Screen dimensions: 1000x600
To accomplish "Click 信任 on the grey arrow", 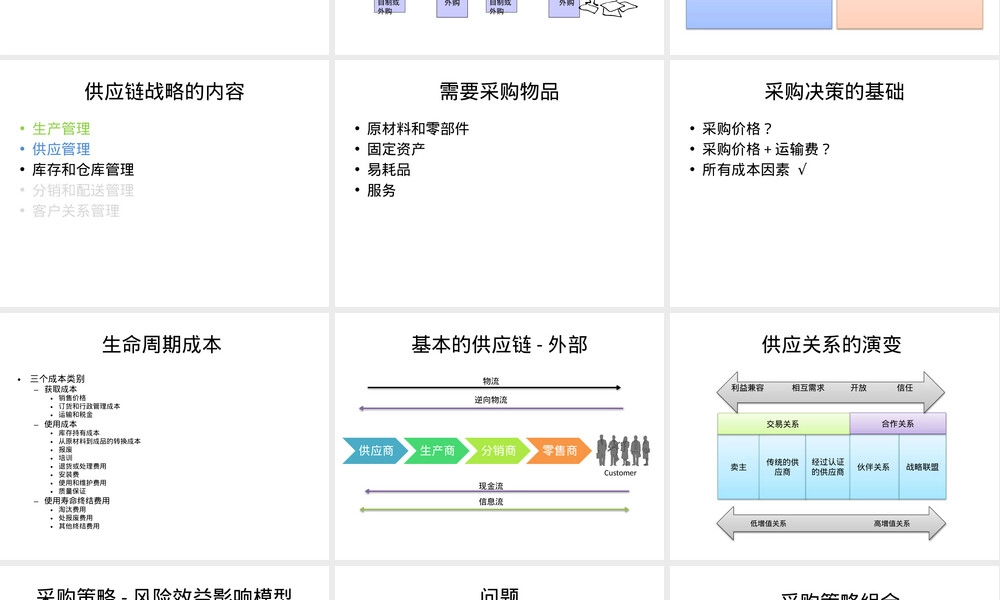I will pyautogui.click(x=905, y=388).
